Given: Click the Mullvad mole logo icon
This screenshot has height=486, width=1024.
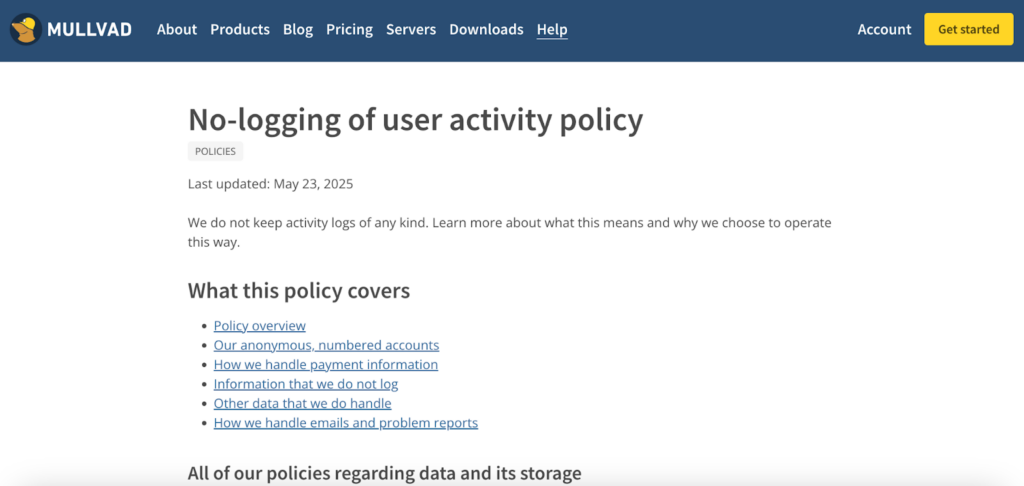Looking at the screenshot, I should tap(26, 29).
